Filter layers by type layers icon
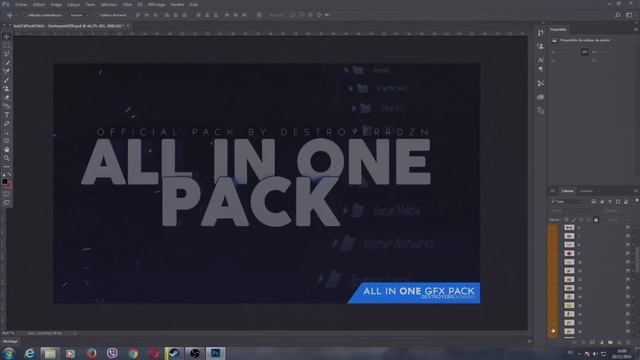Viewport: 640px width, 360px height. point(610,202)
